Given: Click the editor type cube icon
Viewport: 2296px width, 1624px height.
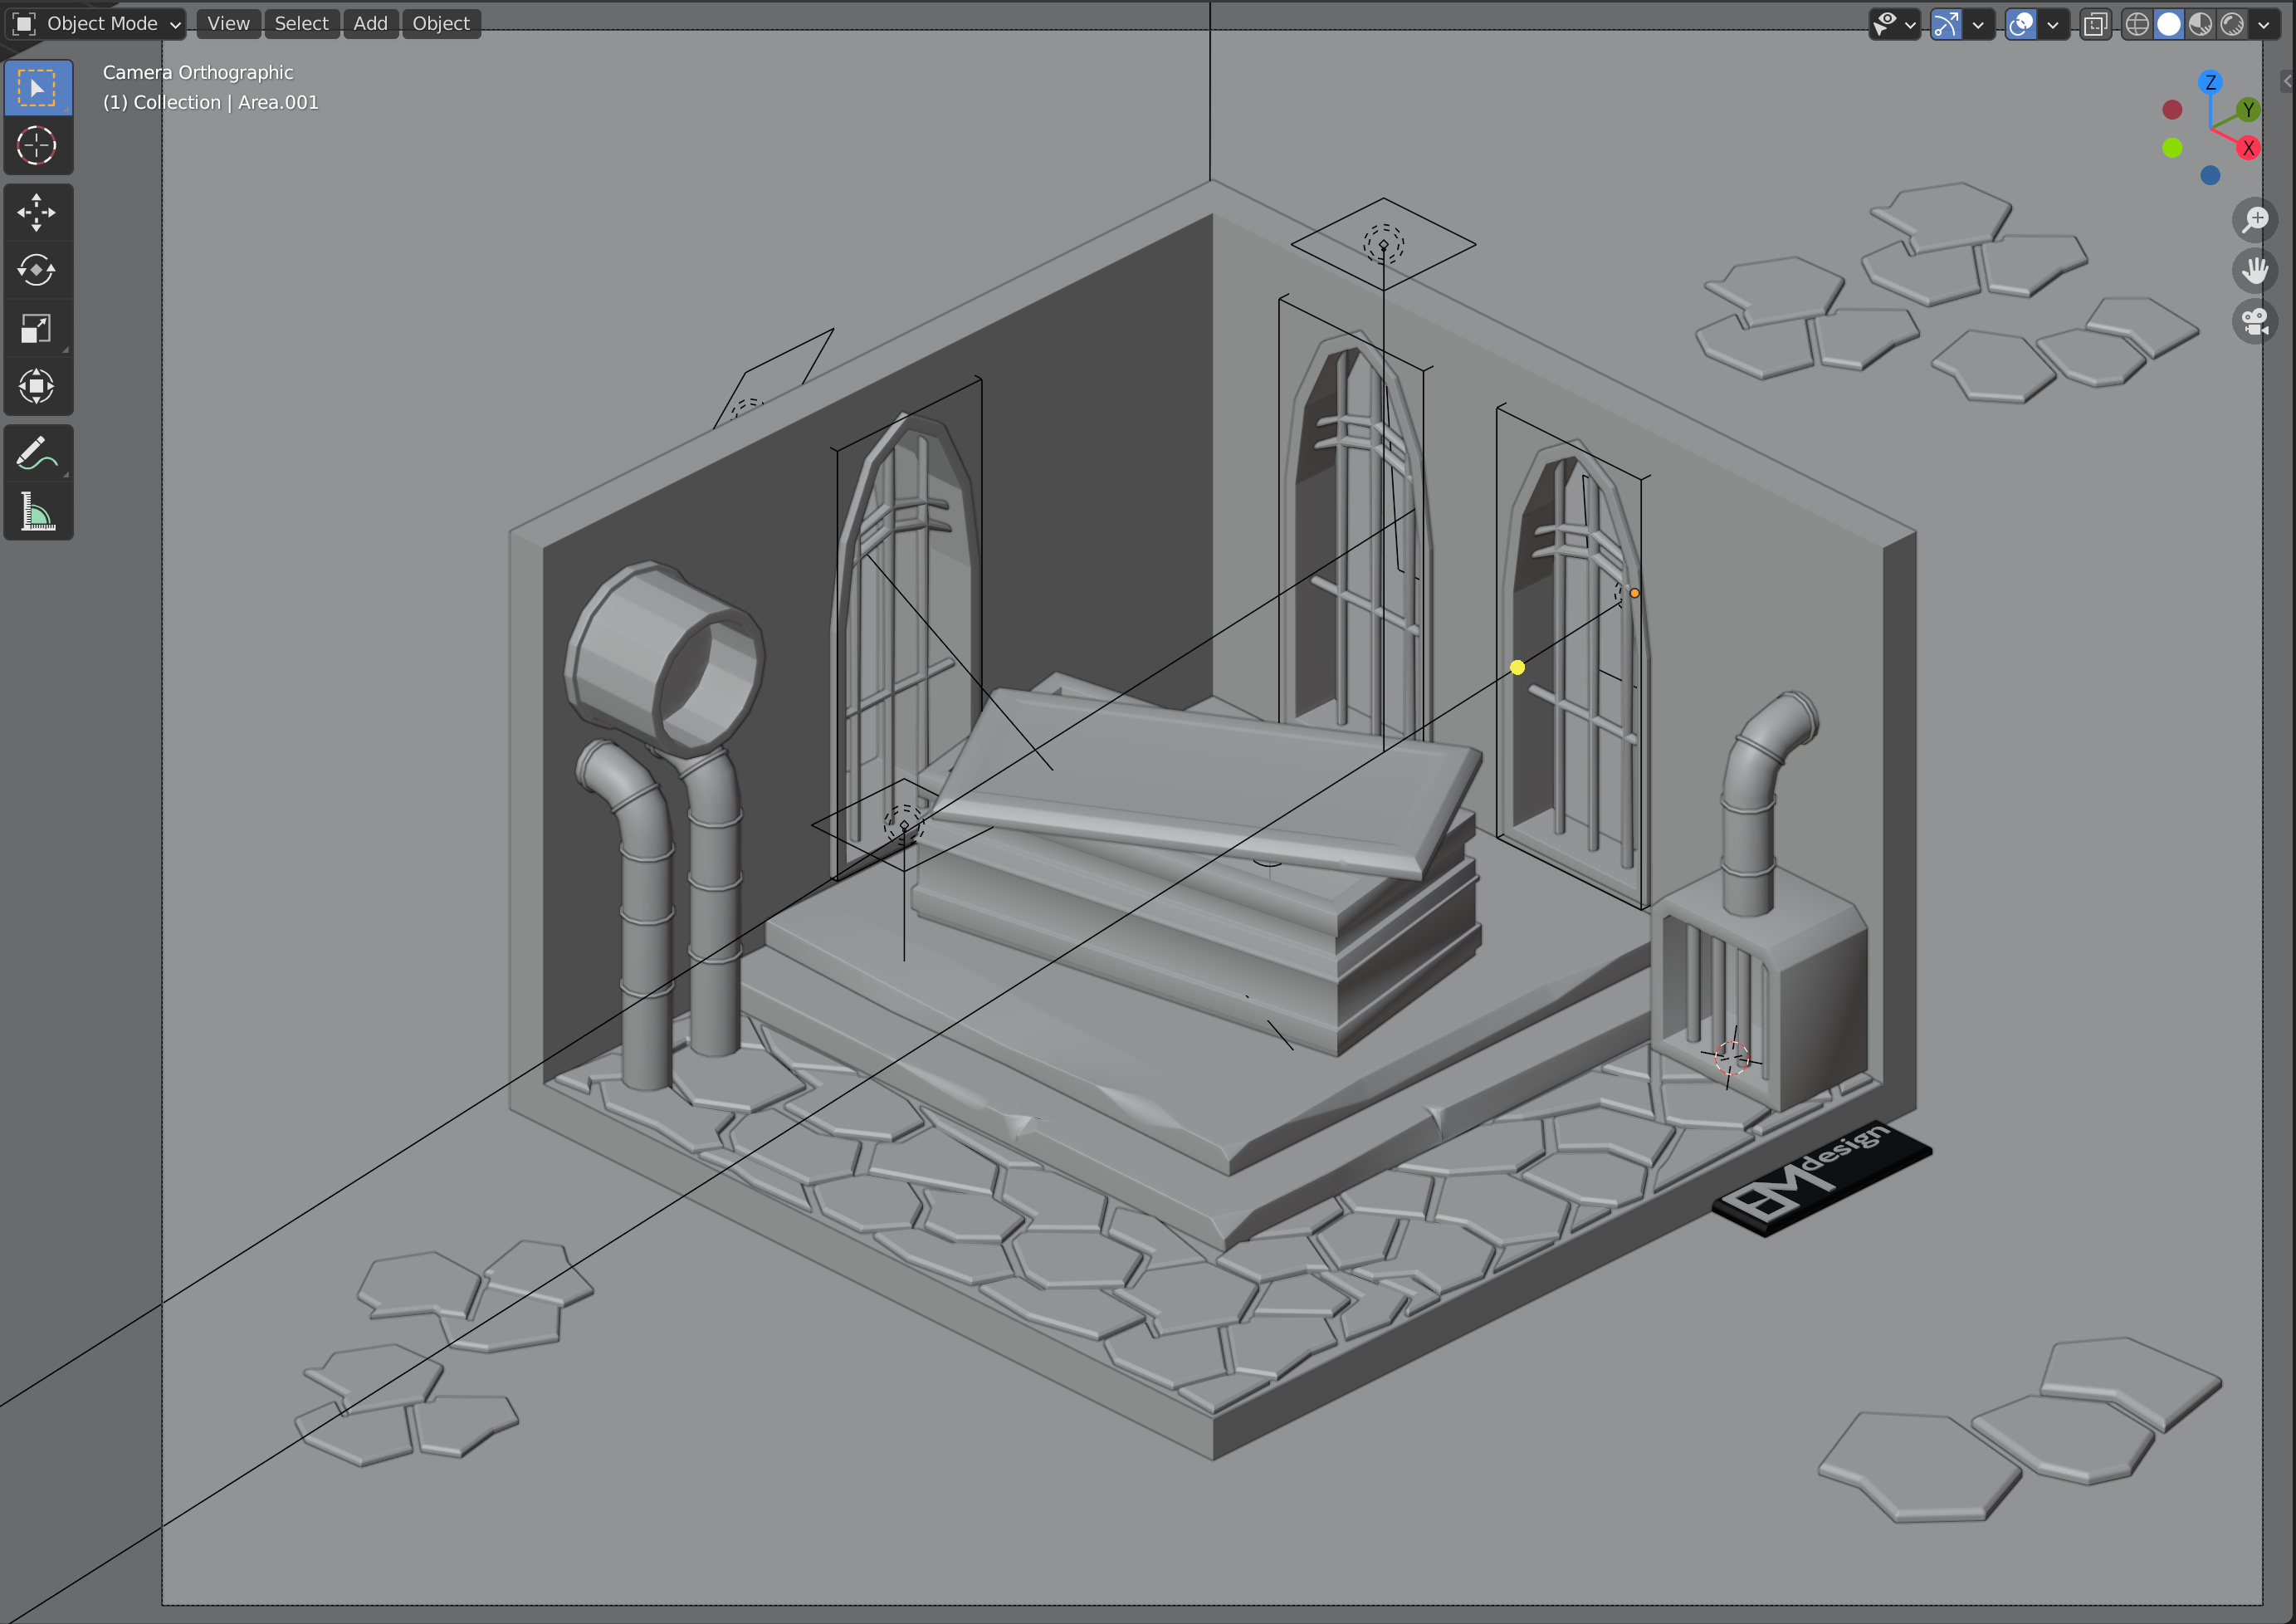Looking at the screenshot, I should [x=24, y=23].
